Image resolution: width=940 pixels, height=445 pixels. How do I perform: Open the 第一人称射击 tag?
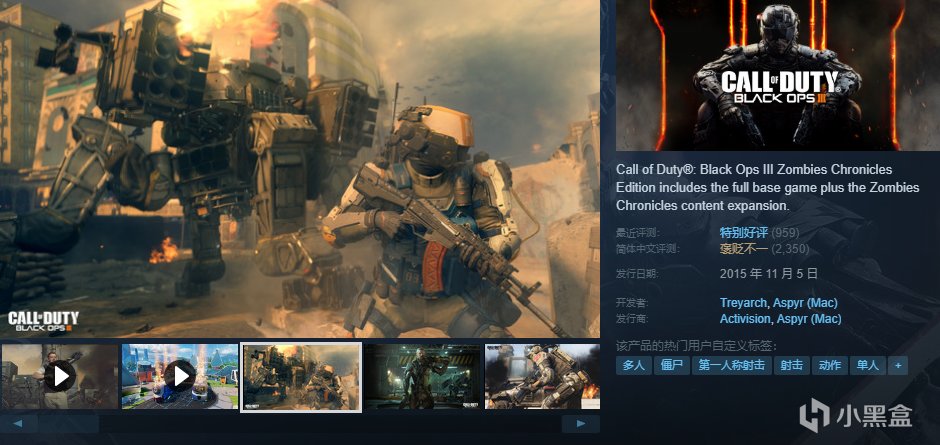pyautogui.click(x=731, y=365)
